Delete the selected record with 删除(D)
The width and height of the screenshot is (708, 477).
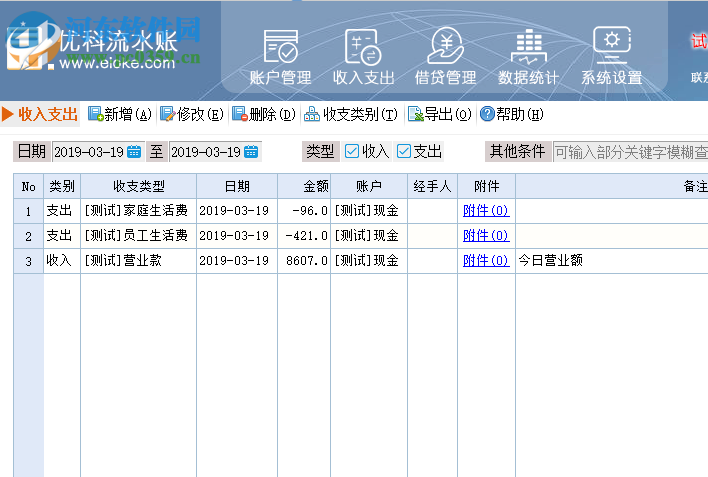[x=264, y=114]
